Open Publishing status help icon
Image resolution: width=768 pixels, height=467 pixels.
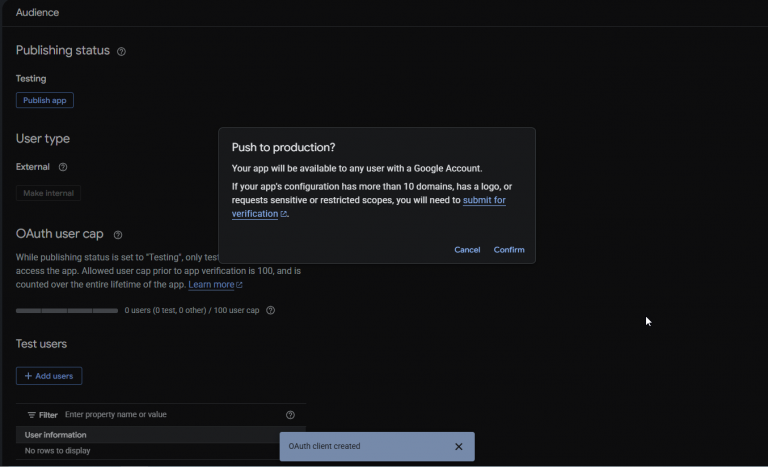pyautogui.click(x=121, y=51)
